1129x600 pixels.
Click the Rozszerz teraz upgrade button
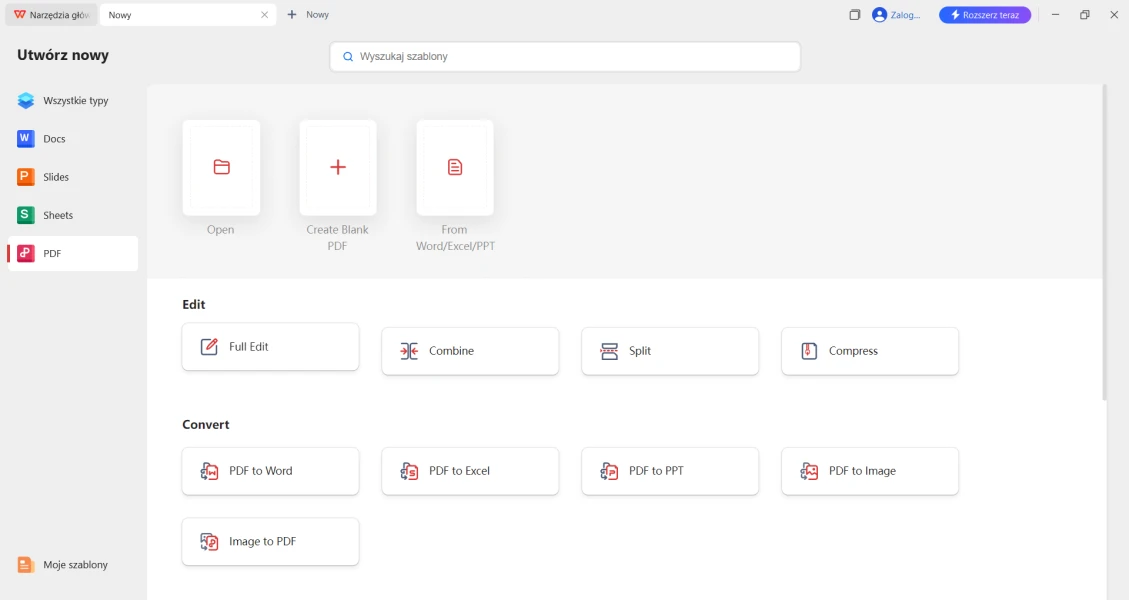pos(984,15)
